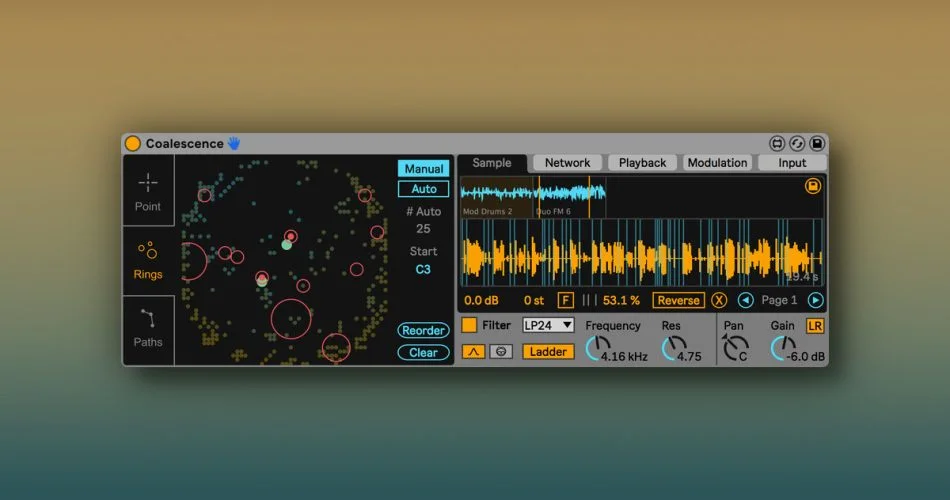Screen dimensions: 950x500
Task: Toggle the Reverse button
Action: [679, 300]
